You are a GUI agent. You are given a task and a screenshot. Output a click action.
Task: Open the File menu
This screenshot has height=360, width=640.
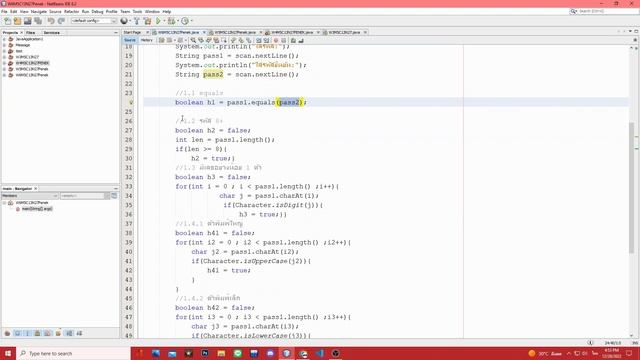coord(4,12)
